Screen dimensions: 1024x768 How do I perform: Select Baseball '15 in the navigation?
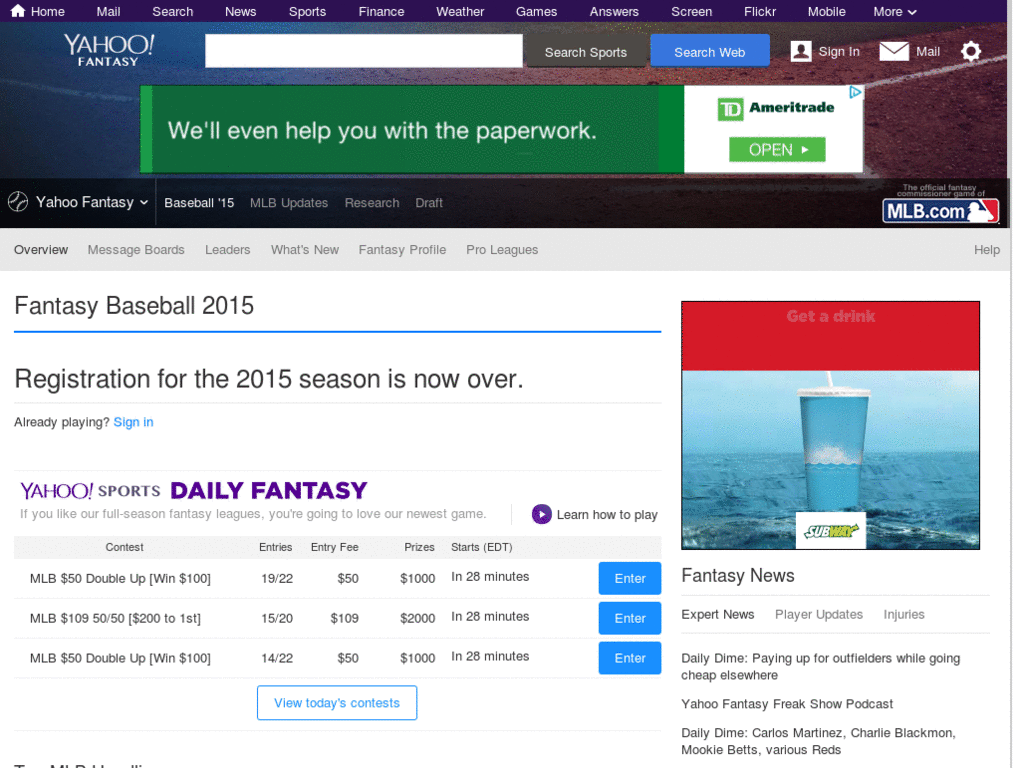click(x=198, y=202)
